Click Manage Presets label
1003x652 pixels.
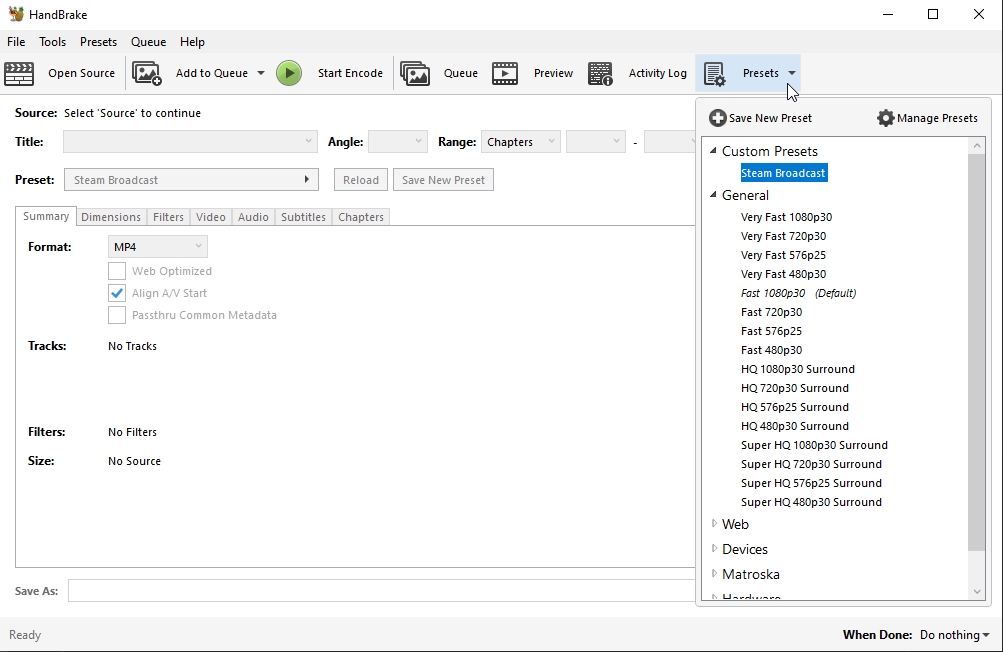click(937, 118)
